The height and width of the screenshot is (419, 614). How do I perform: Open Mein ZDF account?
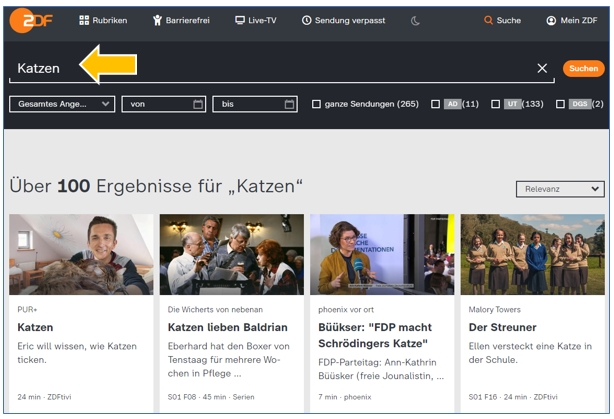(572, 20)
